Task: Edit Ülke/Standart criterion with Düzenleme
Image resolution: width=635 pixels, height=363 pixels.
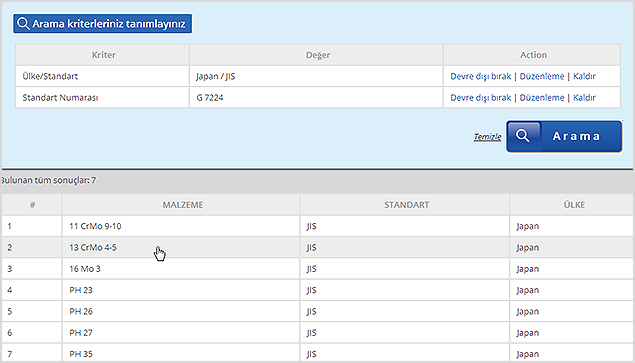Action: (x=541, y=76)
